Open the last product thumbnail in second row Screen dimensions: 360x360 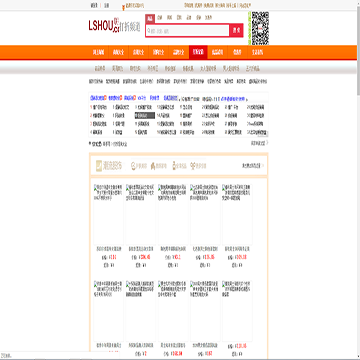point(237,311)
